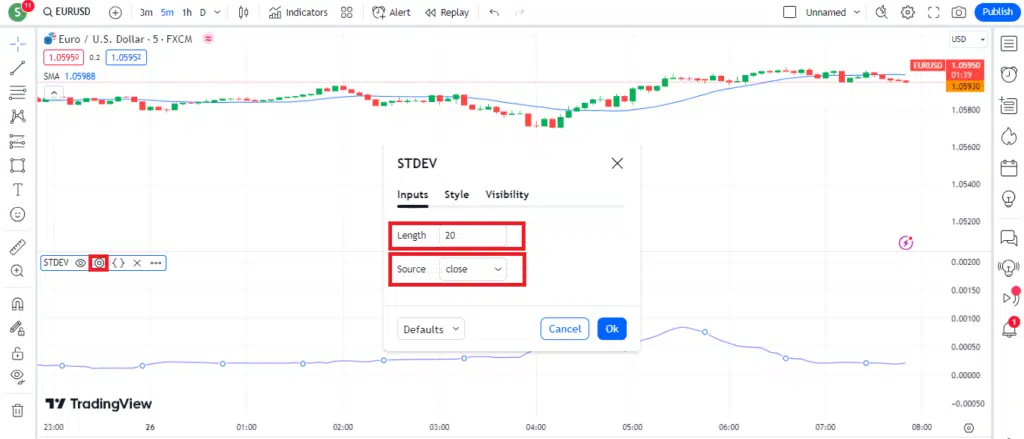The image size is (1024, 439).
Task: Collapse the indicator legend chevron
Action: [54, 91]
